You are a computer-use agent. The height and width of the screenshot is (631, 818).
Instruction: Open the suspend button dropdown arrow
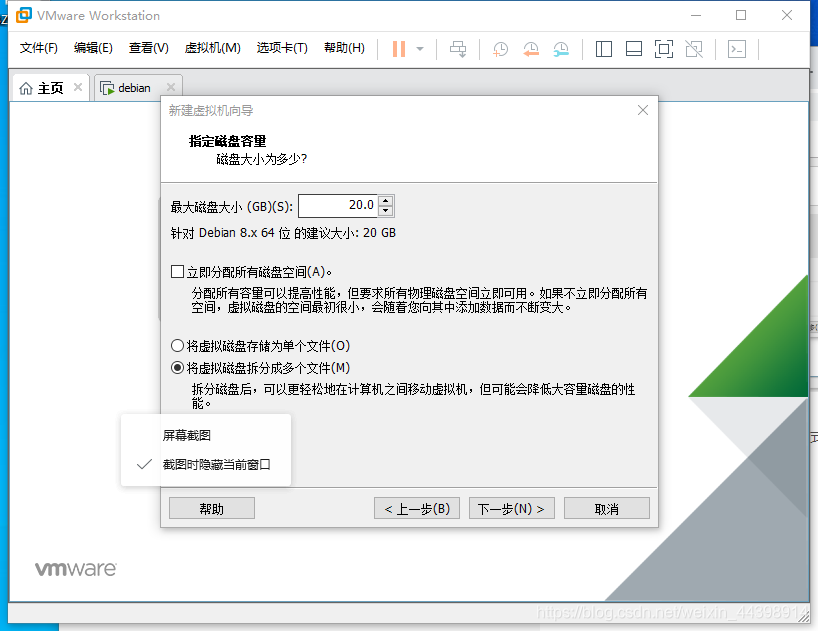coord(421,48)
